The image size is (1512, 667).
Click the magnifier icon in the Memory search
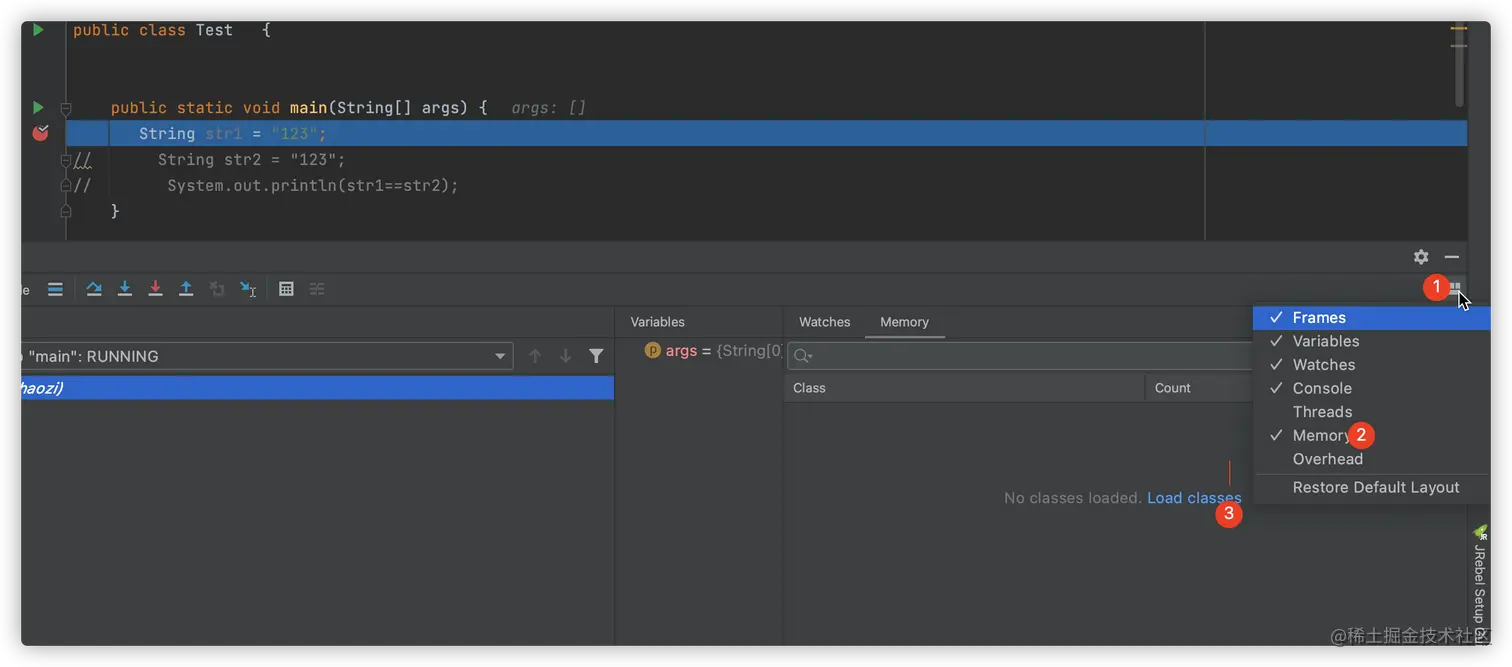click(x=802, y=356)
